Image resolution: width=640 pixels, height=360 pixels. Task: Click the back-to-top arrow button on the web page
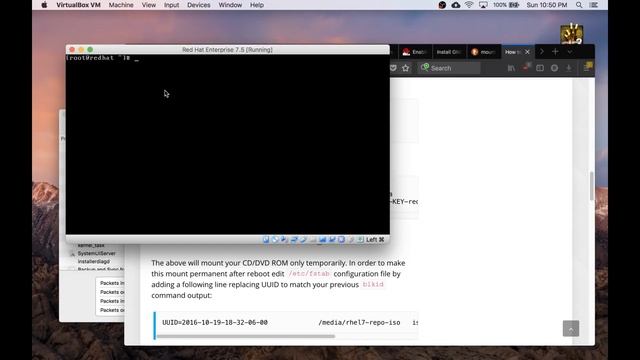tap(571, 329)
